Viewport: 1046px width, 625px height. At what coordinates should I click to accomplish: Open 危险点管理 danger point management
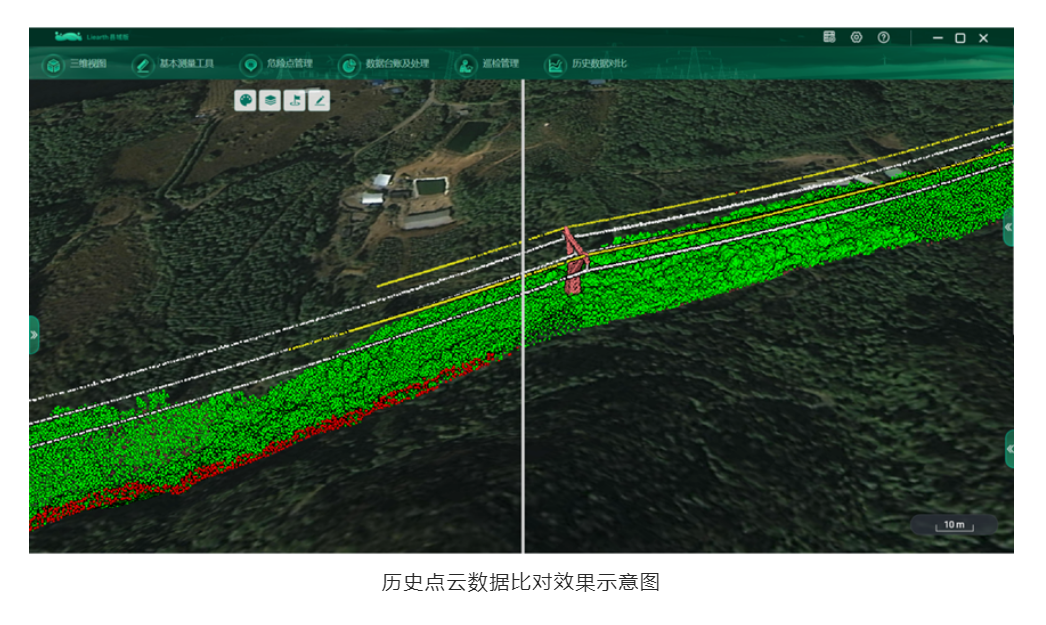277,64
